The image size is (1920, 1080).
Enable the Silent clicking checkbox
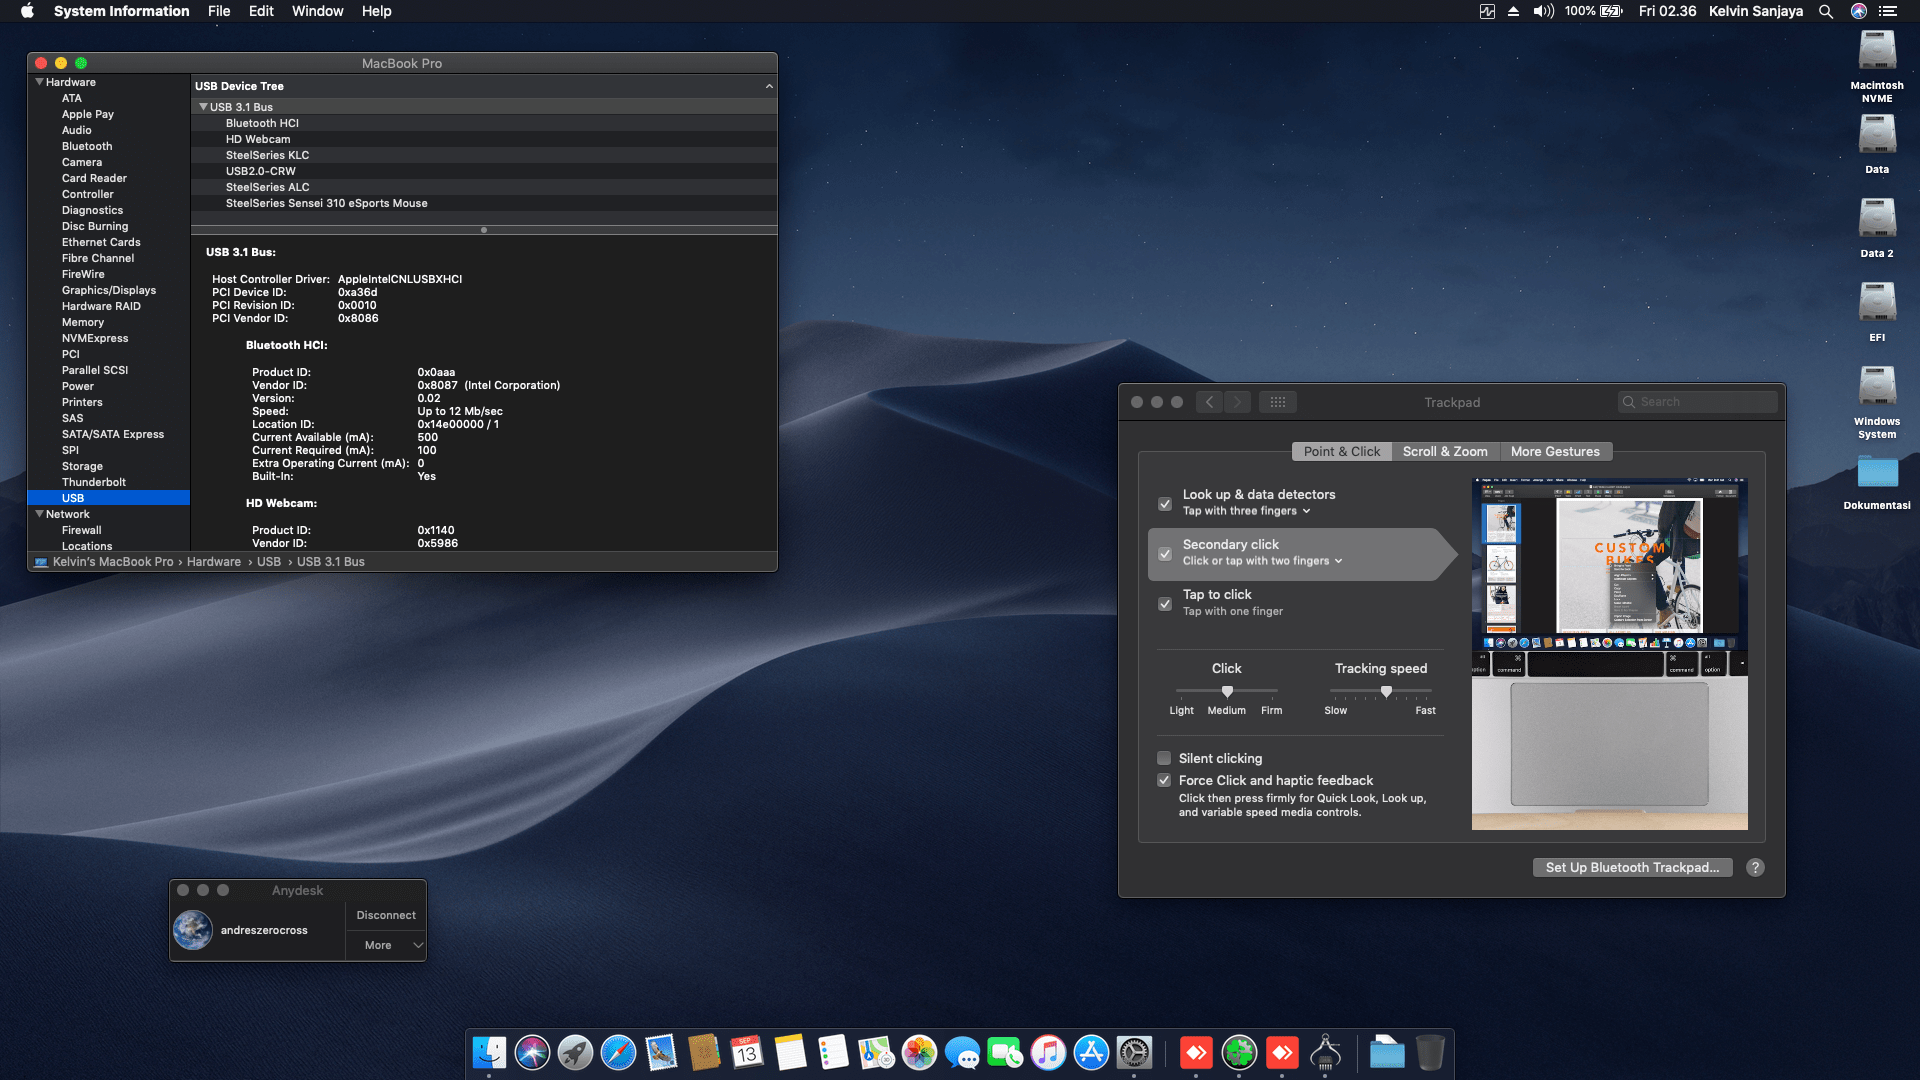coord(1164,758)
